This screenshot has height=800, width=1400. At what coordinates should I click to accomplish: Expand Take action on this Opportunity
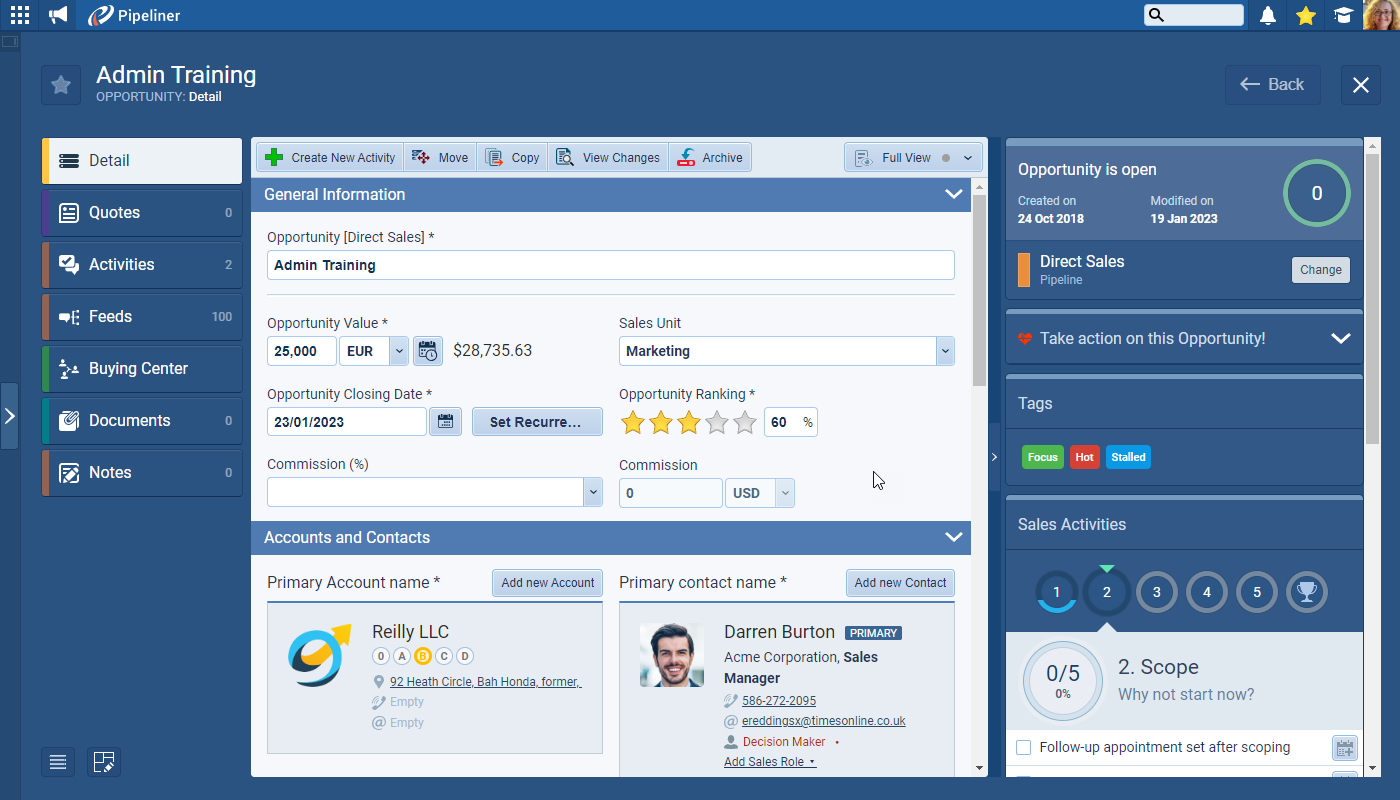tap(1340, 339)
